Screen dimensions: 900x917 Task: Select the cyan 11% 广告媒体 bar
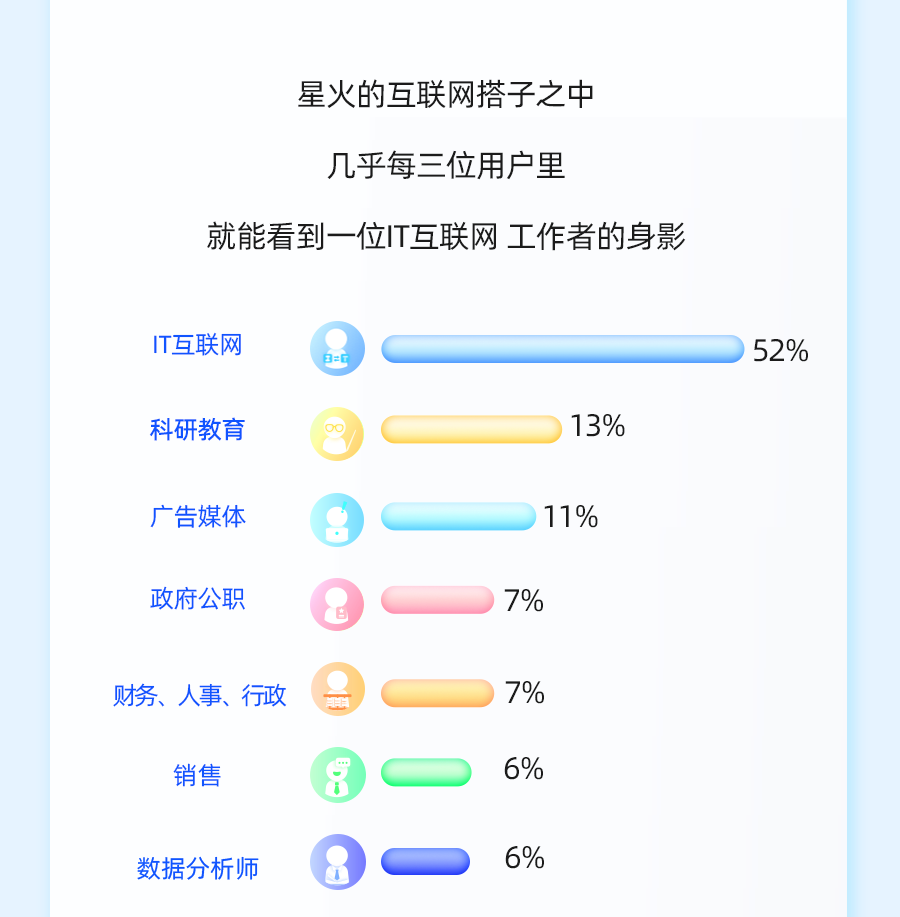[x=458, y=516]
